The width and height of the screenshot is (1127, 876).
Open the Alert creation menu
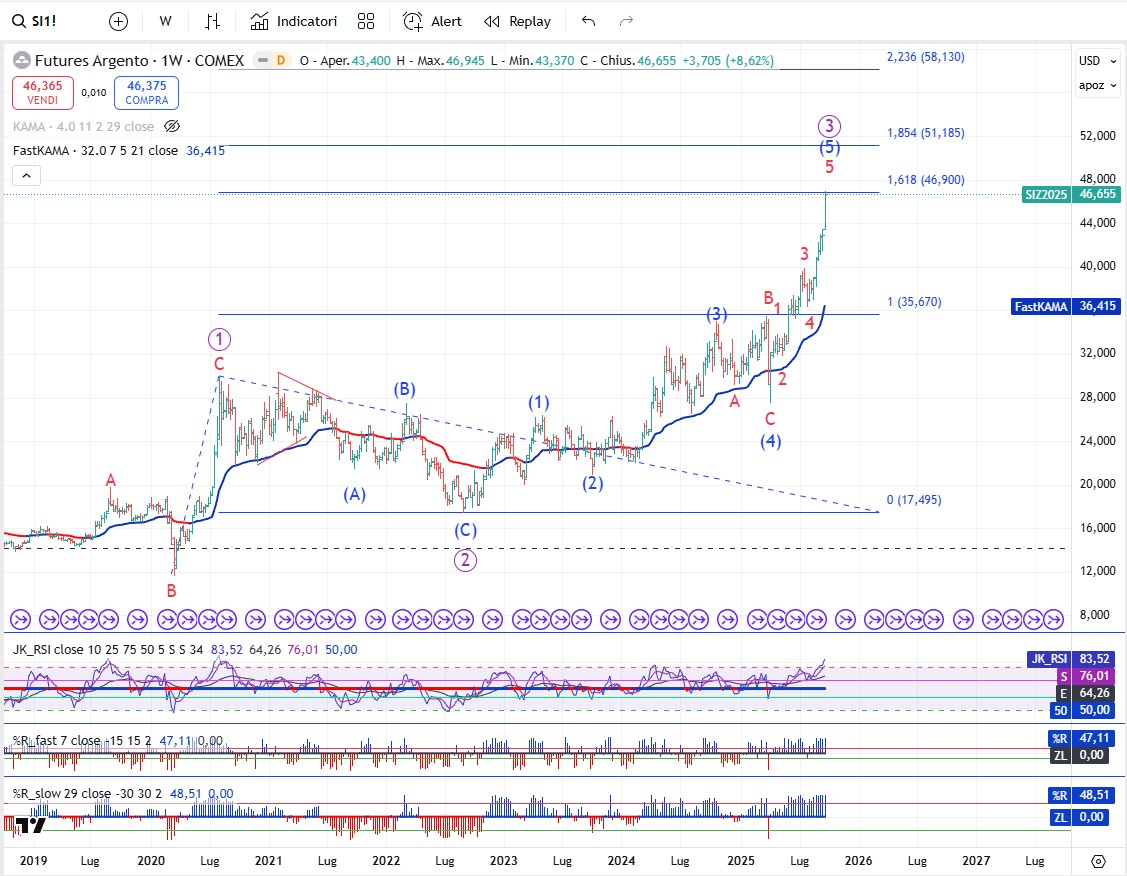pyautogui.click(x=432, y=21)
